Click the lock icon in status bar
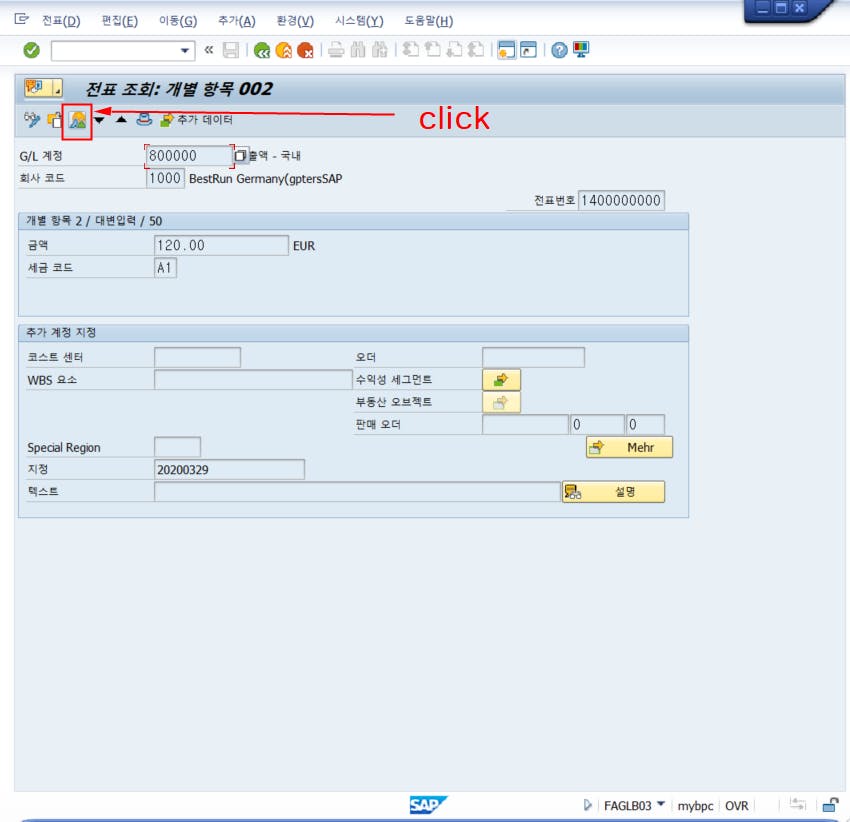Image resolution: width=850 pixels, height=822 pixels. (830, 805)
